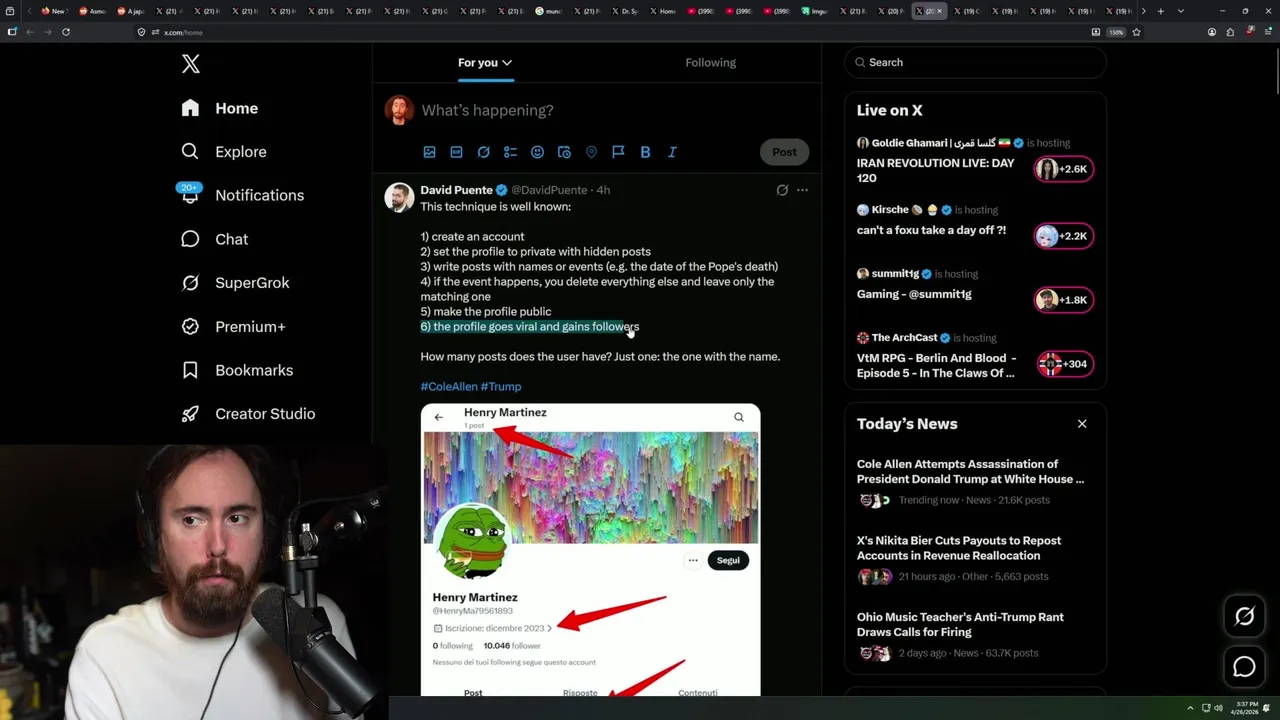Open the embedded Henry Martinez screenshot image
Viewport: 1280px width, 720px height.
[x=590, y=550]
